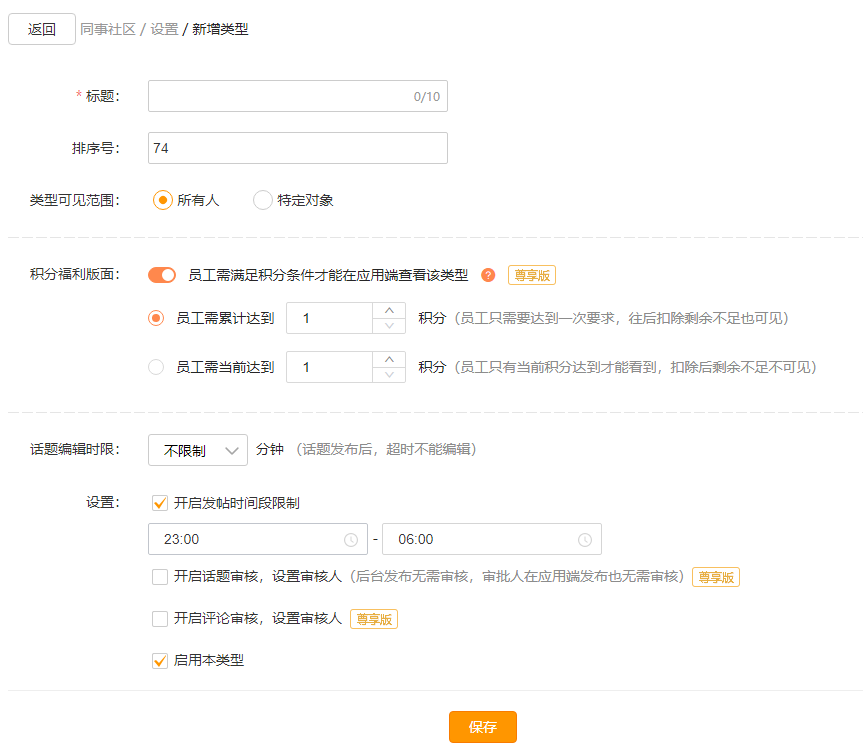Go to 设置 in the breadcrumb
This screenshot has height=748, width=863.
(x=165, y=29)
